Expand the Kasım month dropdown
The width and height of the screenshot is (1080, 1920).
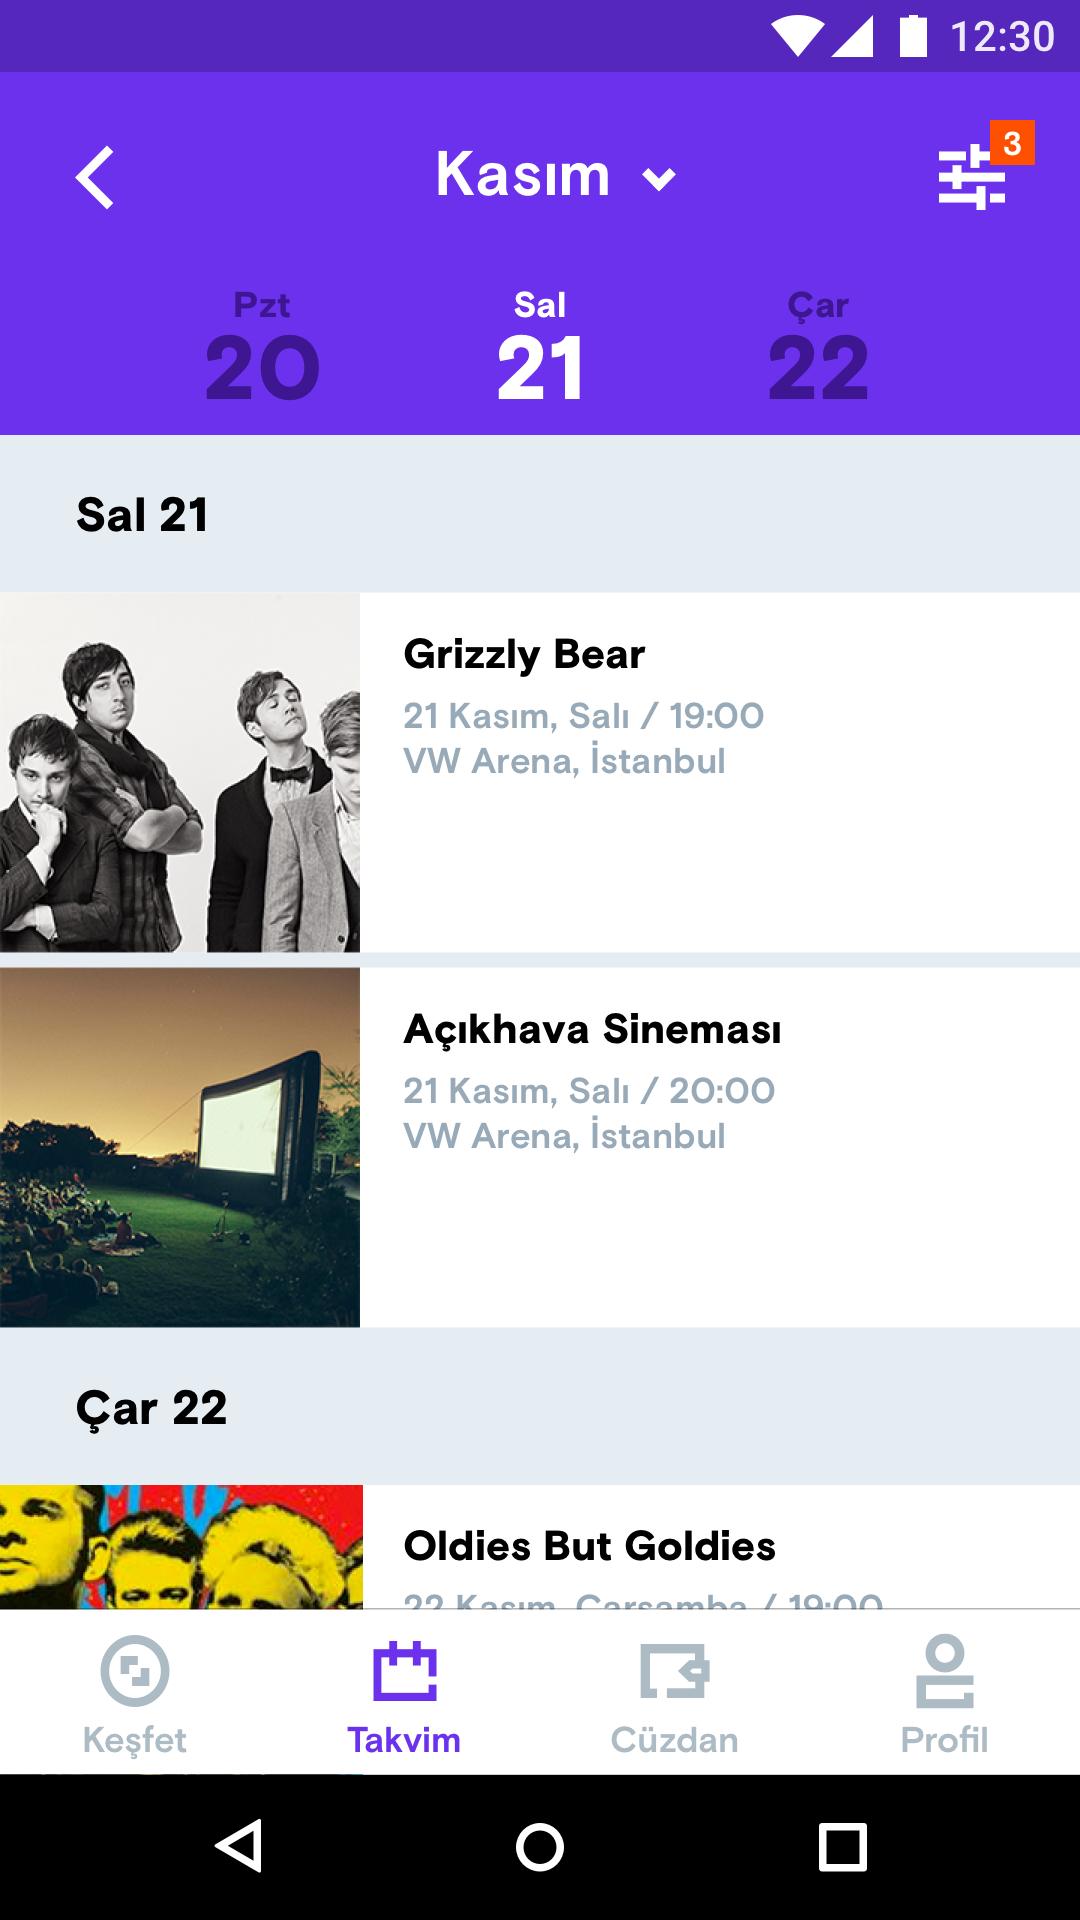[x=556, y=175]
